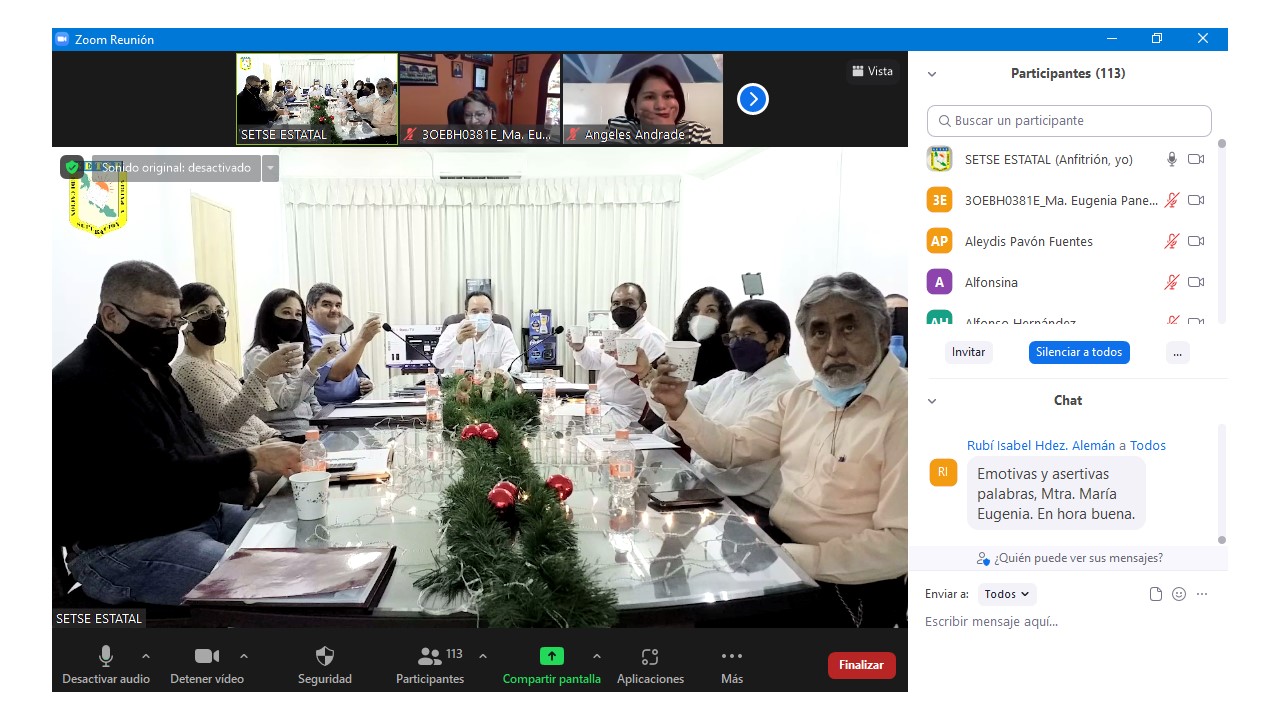The height and width of the screenshot is (720, 1280).
Task: Expand share screen options caret
Action: pyautogui.click(x=597, y=656)
